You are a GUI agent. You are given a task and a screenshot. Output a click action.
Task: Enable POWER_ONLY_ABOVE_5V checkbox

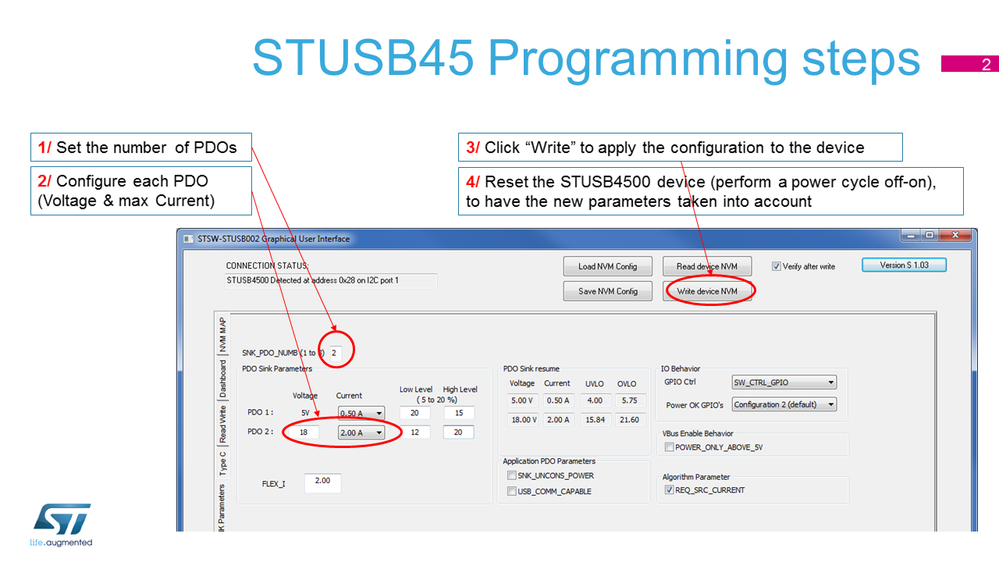669,447
